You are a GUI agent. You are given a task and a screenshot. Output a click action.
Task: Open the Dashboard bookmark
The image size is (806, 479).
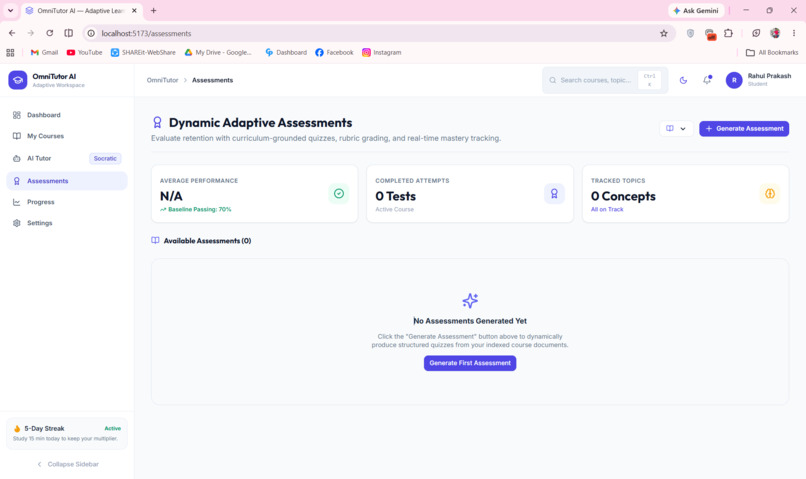coord(286,52)
